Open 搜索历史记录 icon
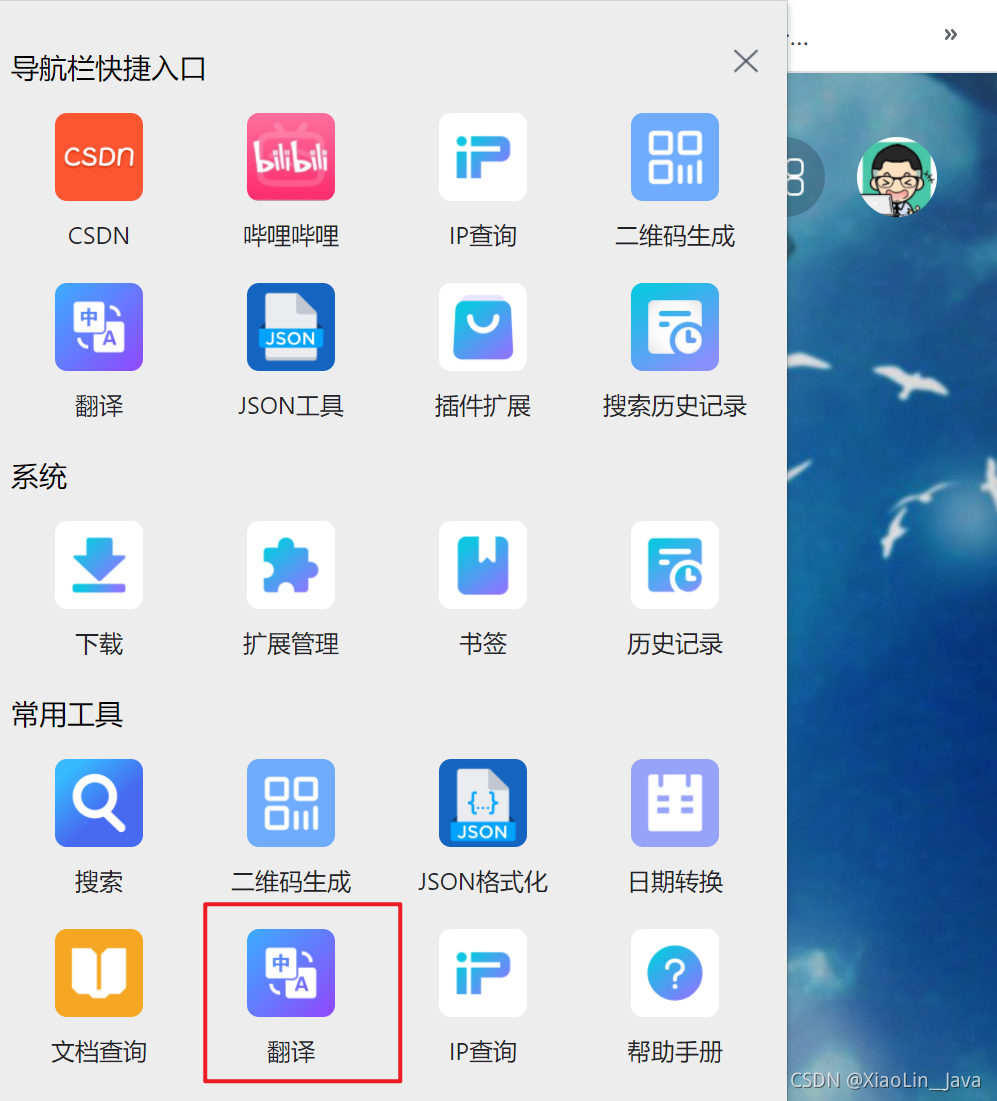Screen dimensions: 997x1101 675,327
